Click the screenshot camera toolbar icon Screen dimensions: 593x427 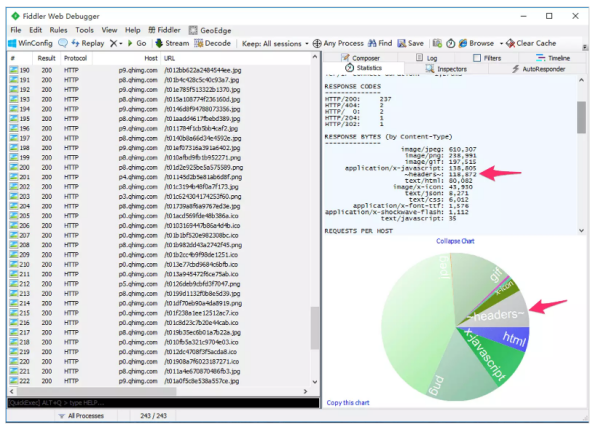437,43
